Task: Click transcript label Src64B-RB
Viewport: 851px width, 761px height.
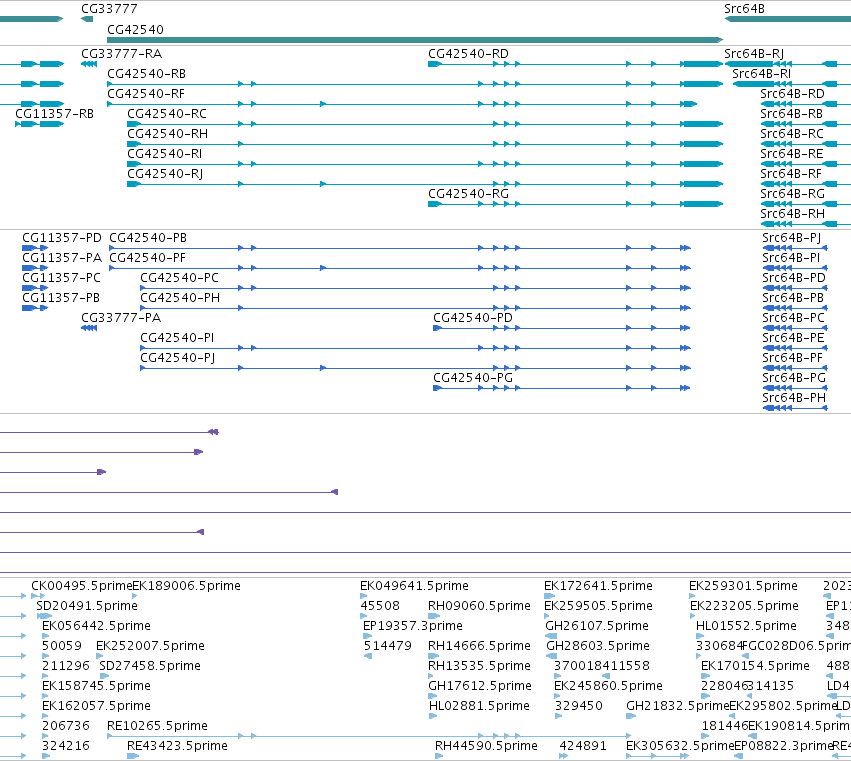Action: tap(791, 113)
